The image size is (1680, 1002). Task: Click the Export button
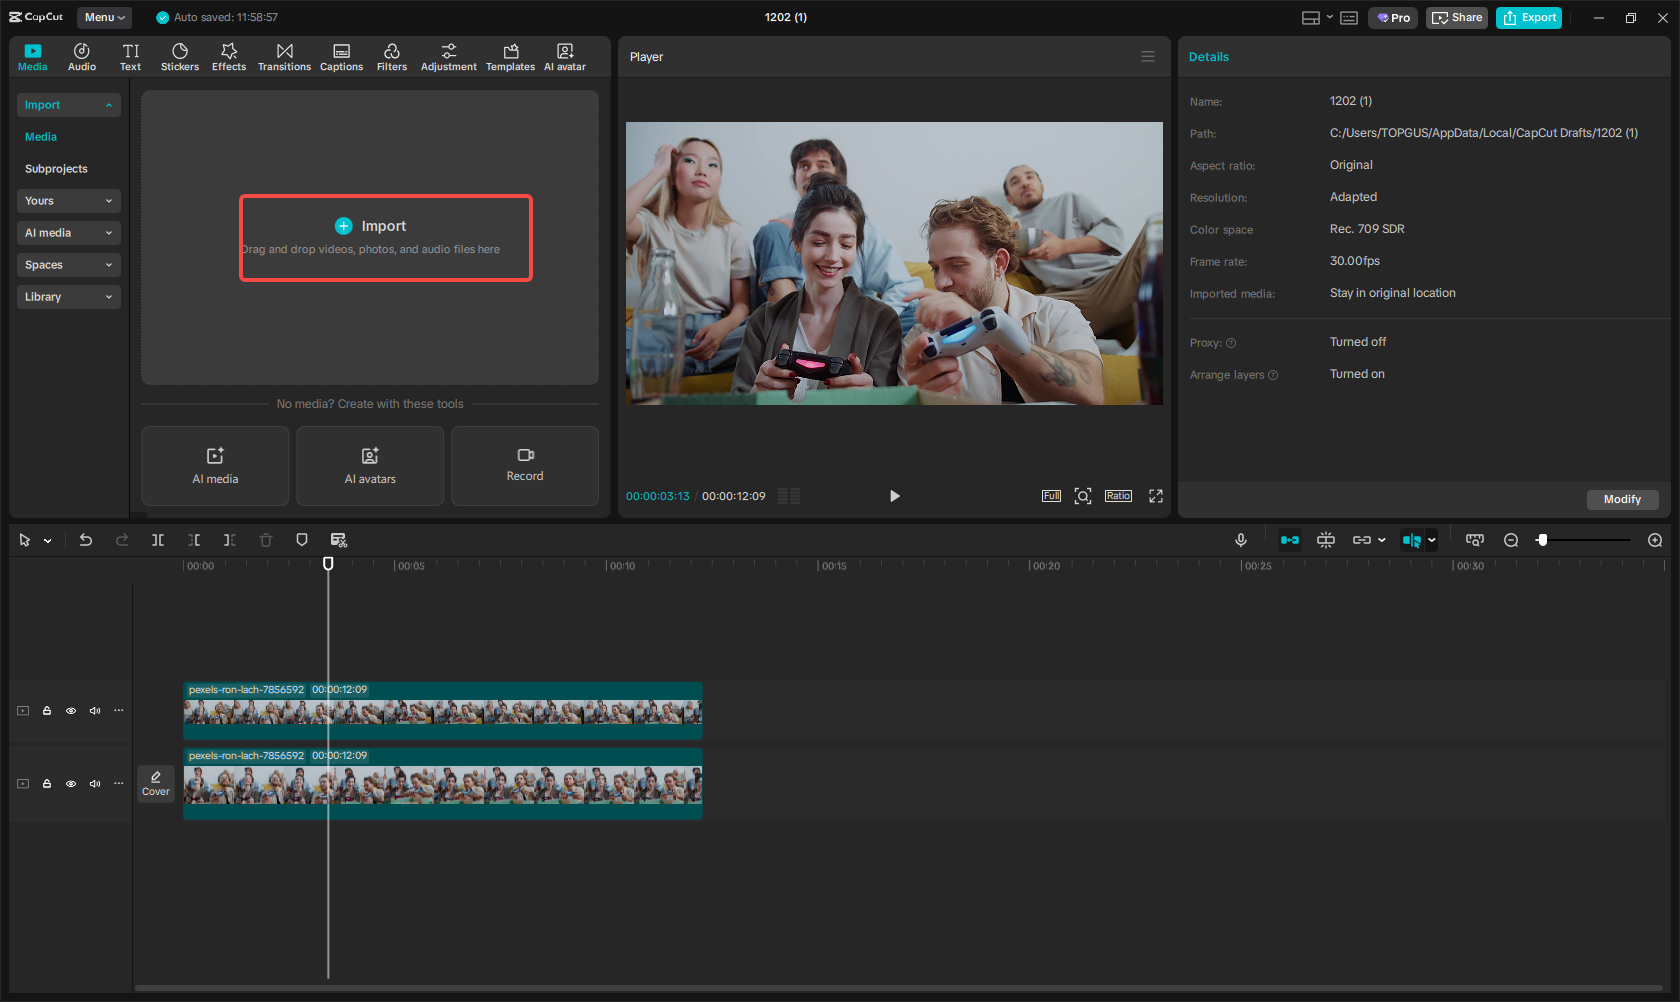click(1528, 17)
